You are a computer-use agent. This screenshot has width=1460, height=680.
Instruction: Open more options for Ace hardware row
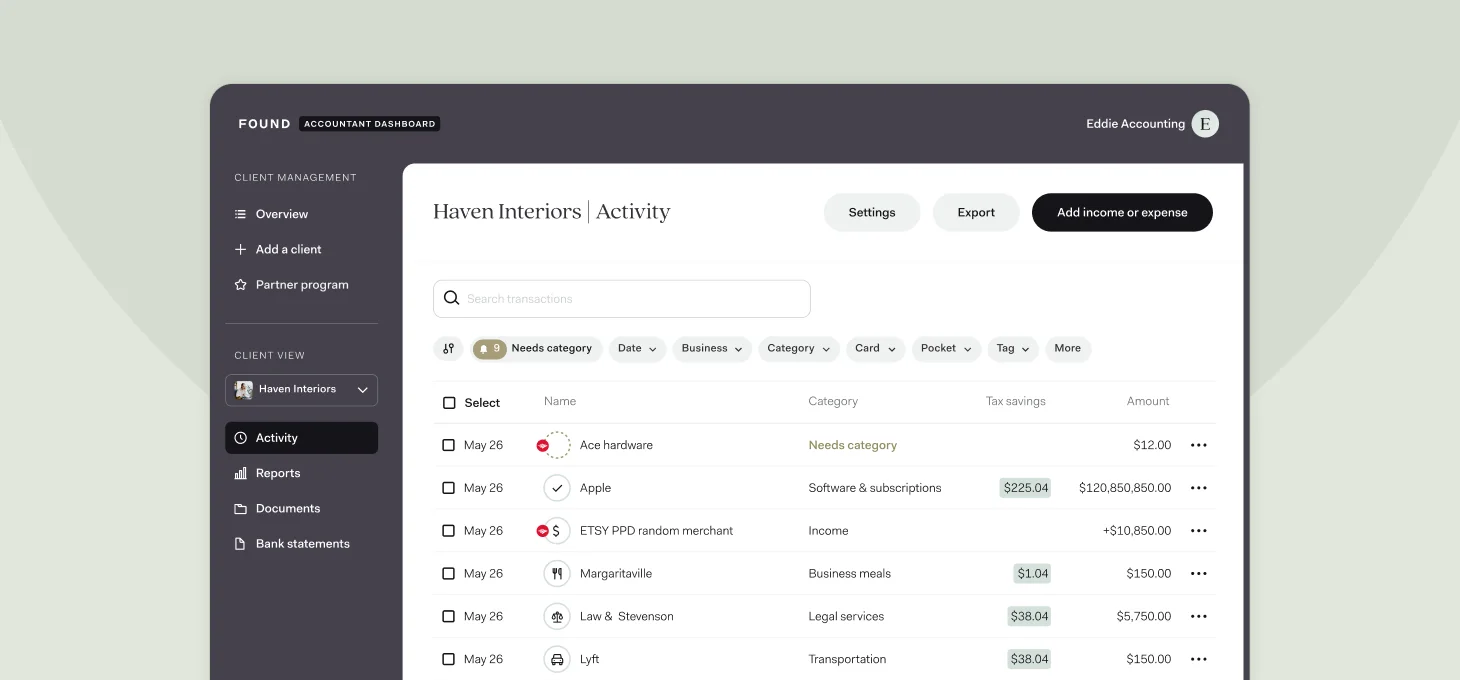[x=1199, y=445]
